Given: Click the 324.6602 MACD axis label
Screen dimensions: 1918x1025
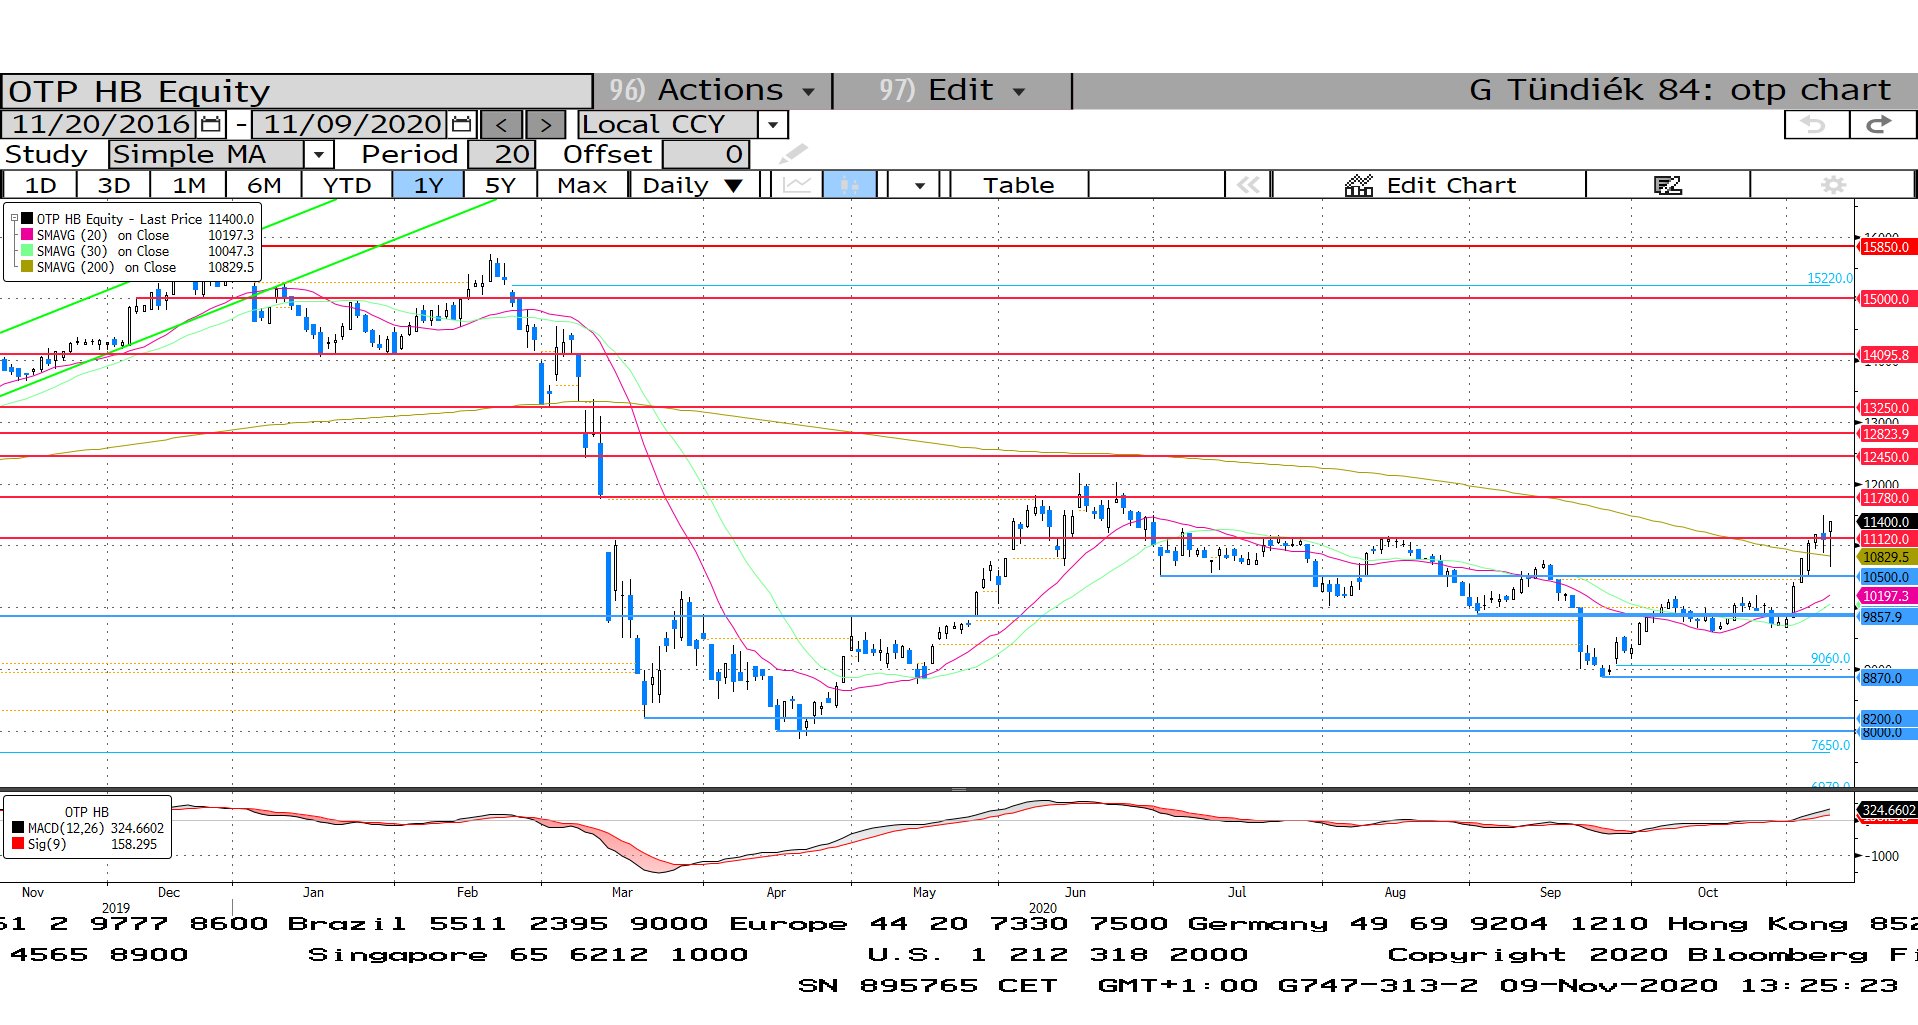Looking at the screenshot, I should click(x=1888, y=810).
